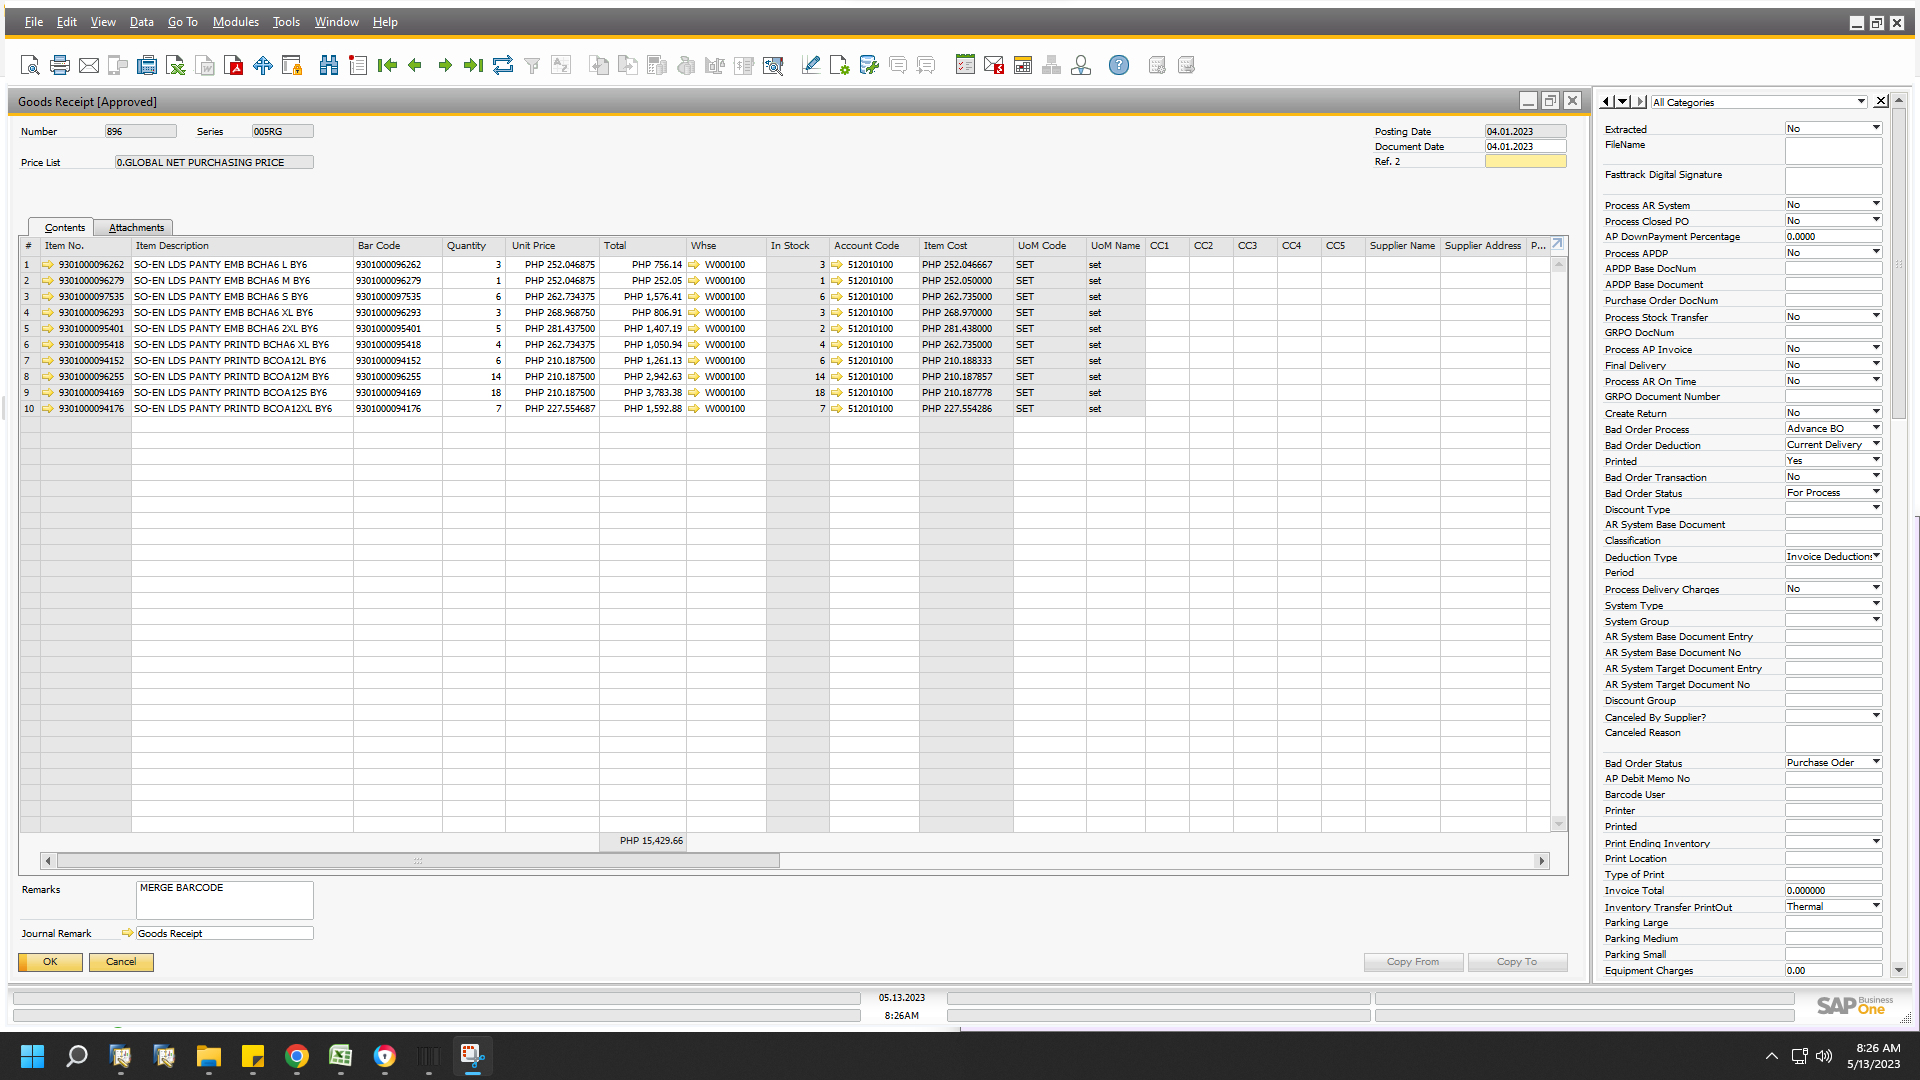Click the Cancel button

[x=121, y=962]
